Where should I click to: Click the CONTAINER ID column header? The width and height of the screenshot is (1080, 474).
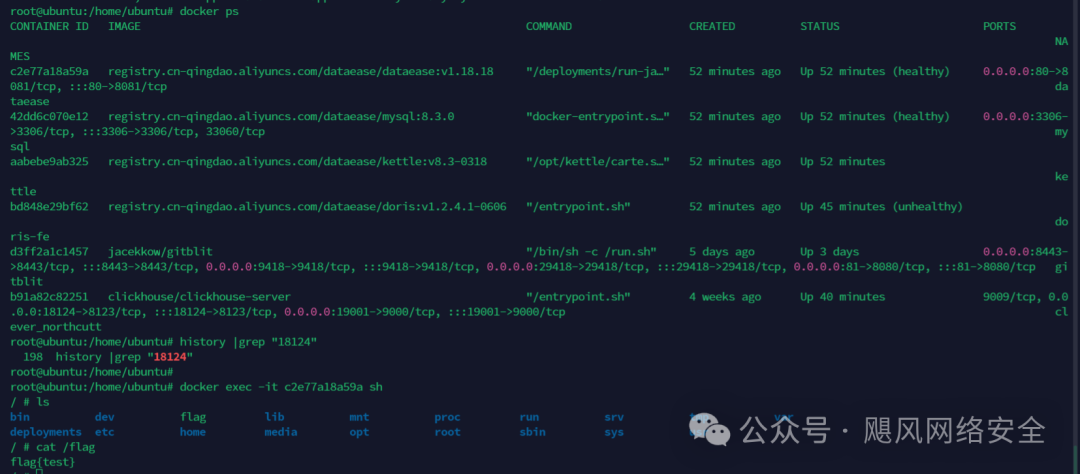[49, 26]
